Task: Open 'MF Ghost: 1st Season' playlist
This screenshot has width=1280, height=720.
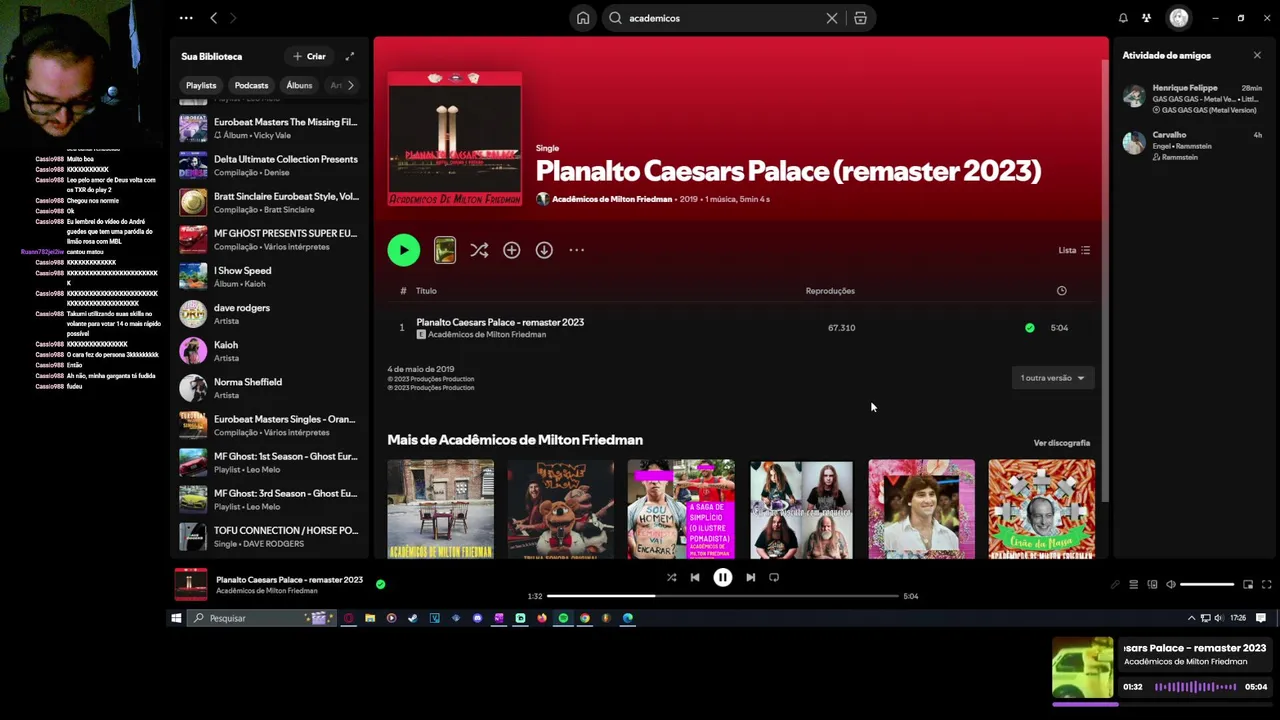Action: click(x=270, y=462)
